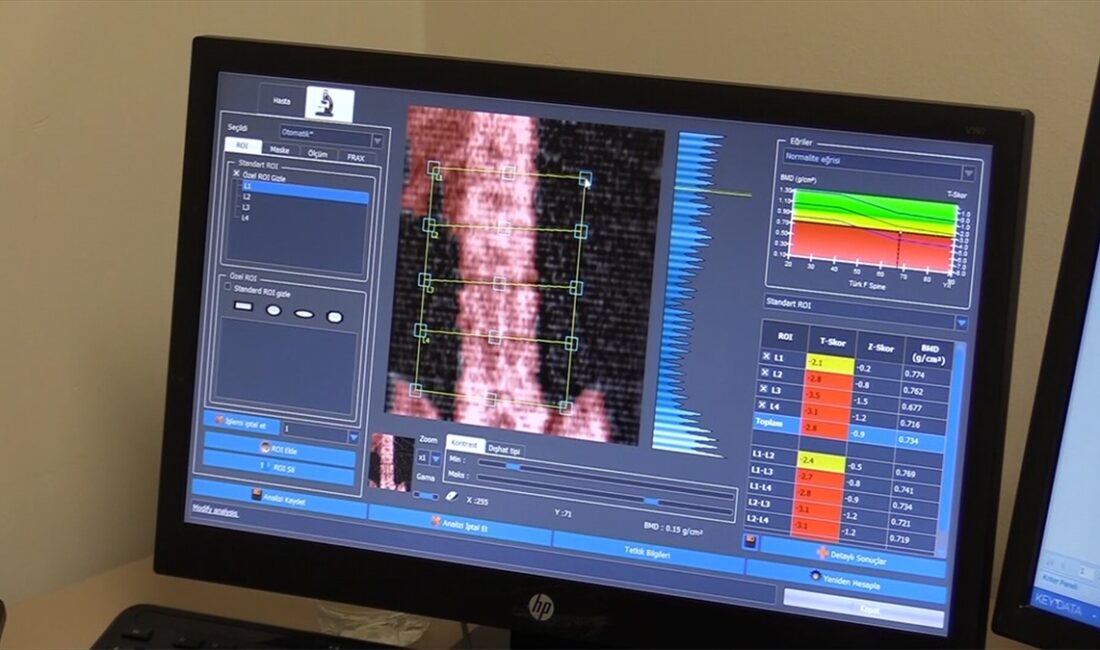Select the circle custom ROI shape

pyautogui.click(x=274, y=310)
